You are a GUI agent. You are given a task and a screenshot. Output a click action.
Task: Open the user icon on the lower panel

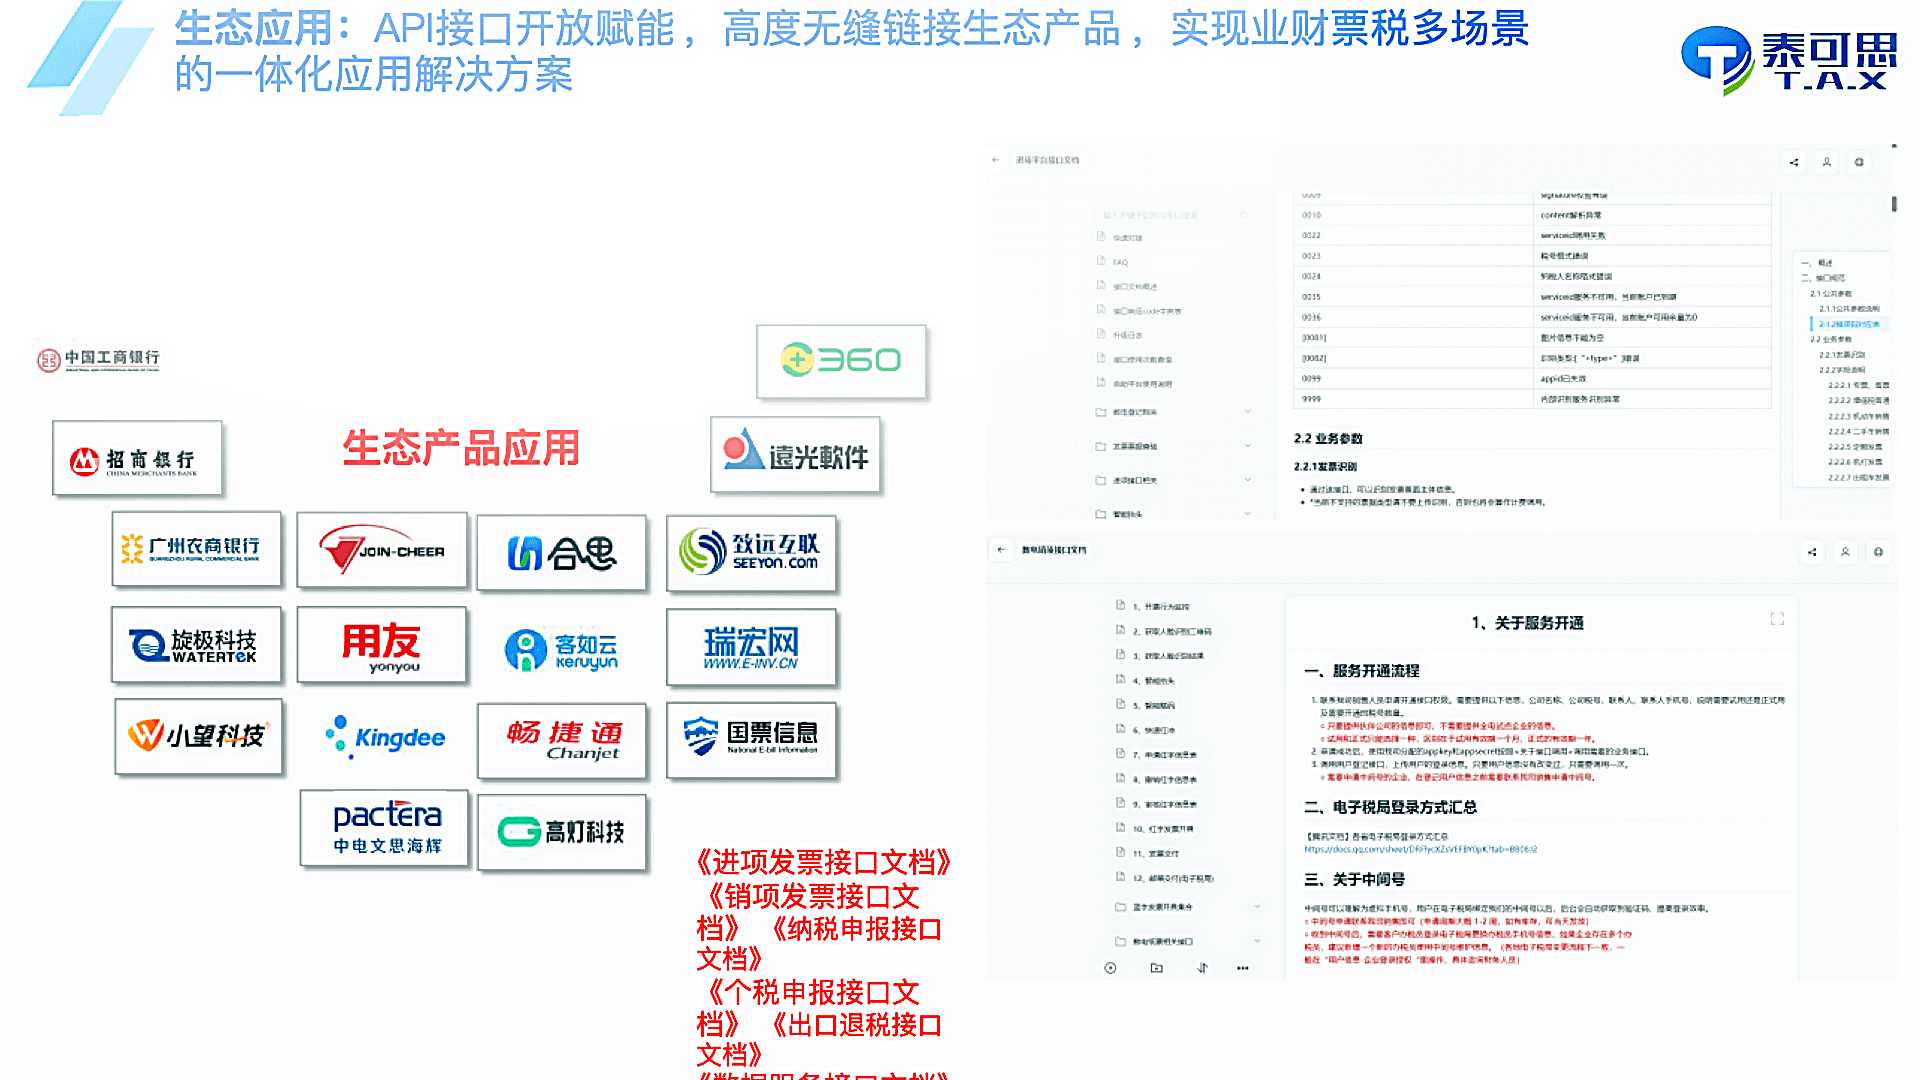(x=1846, y=551)
